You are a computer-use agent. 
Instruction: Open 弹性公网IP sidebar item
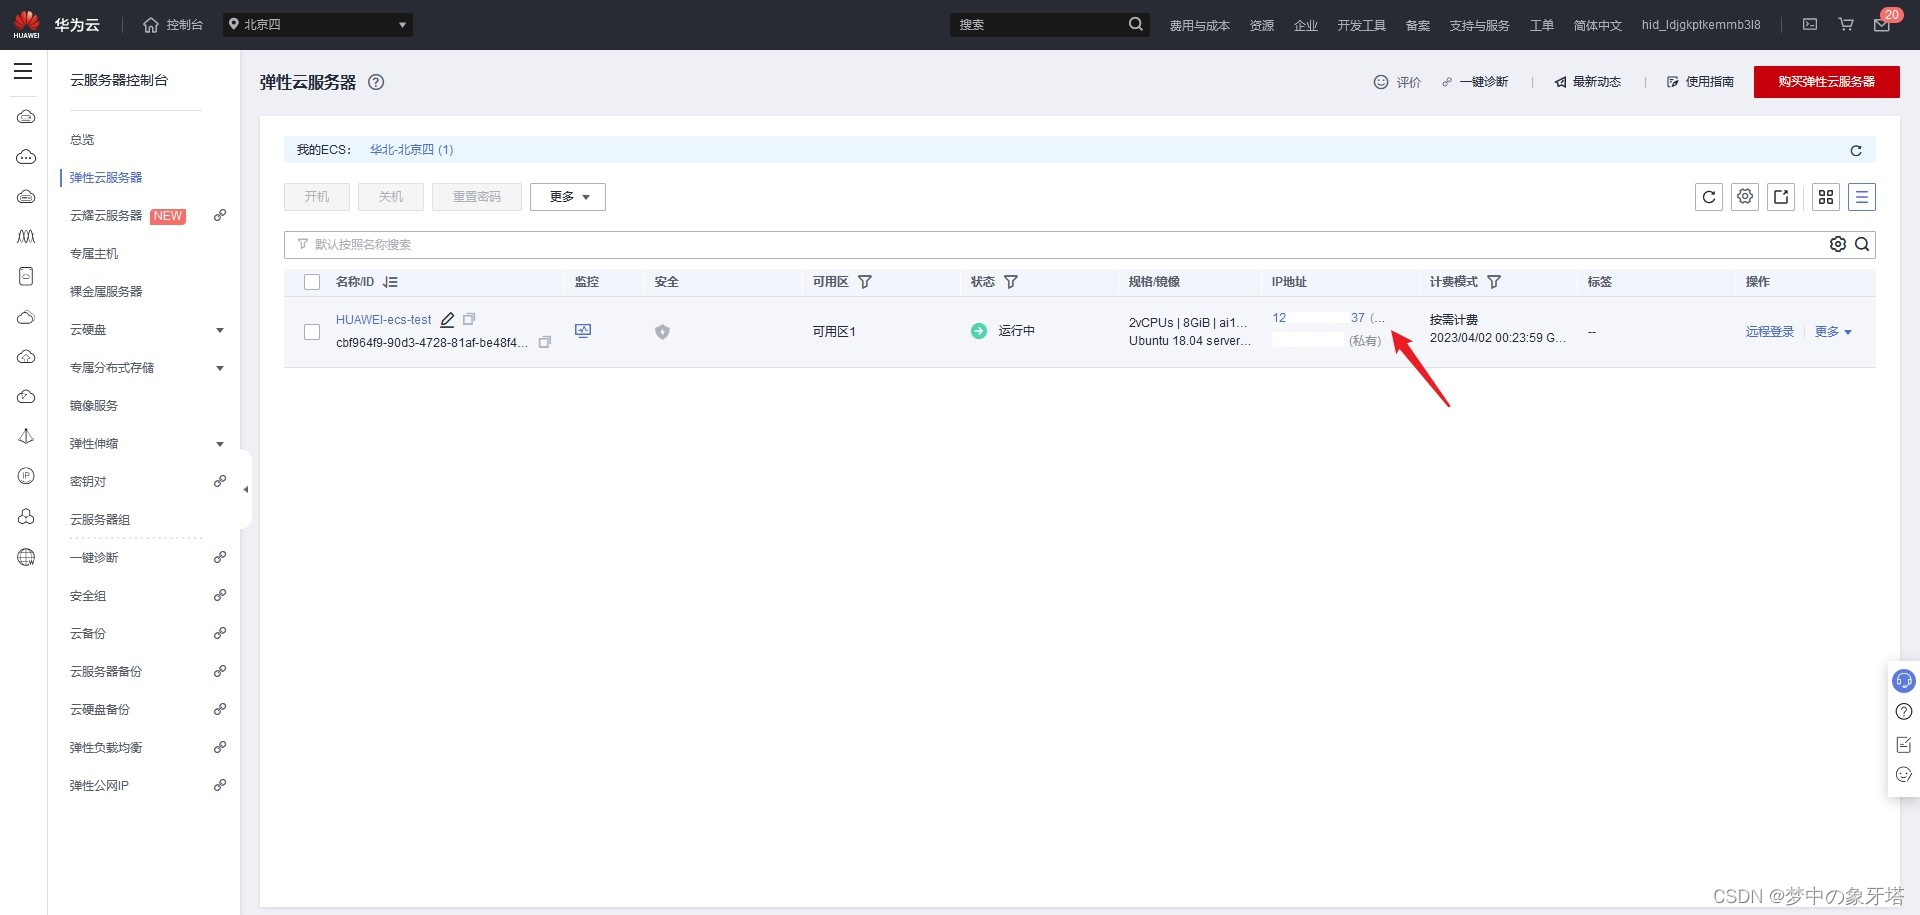pyautogui.click(x=99, y=786)
